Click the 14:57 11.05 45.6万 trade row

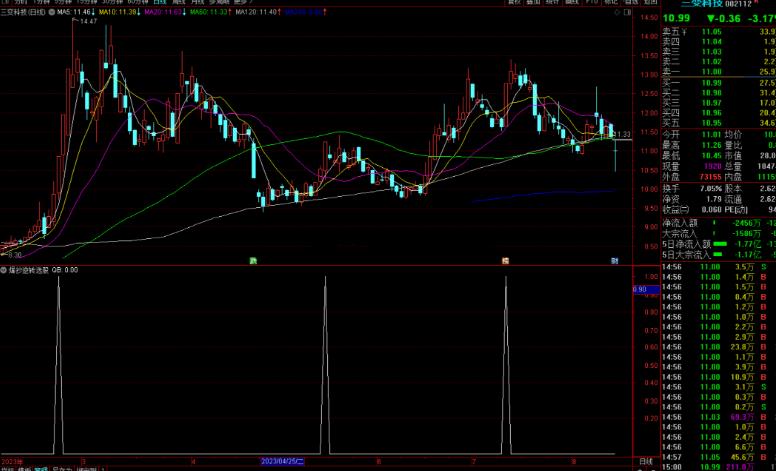pos(719,457)
